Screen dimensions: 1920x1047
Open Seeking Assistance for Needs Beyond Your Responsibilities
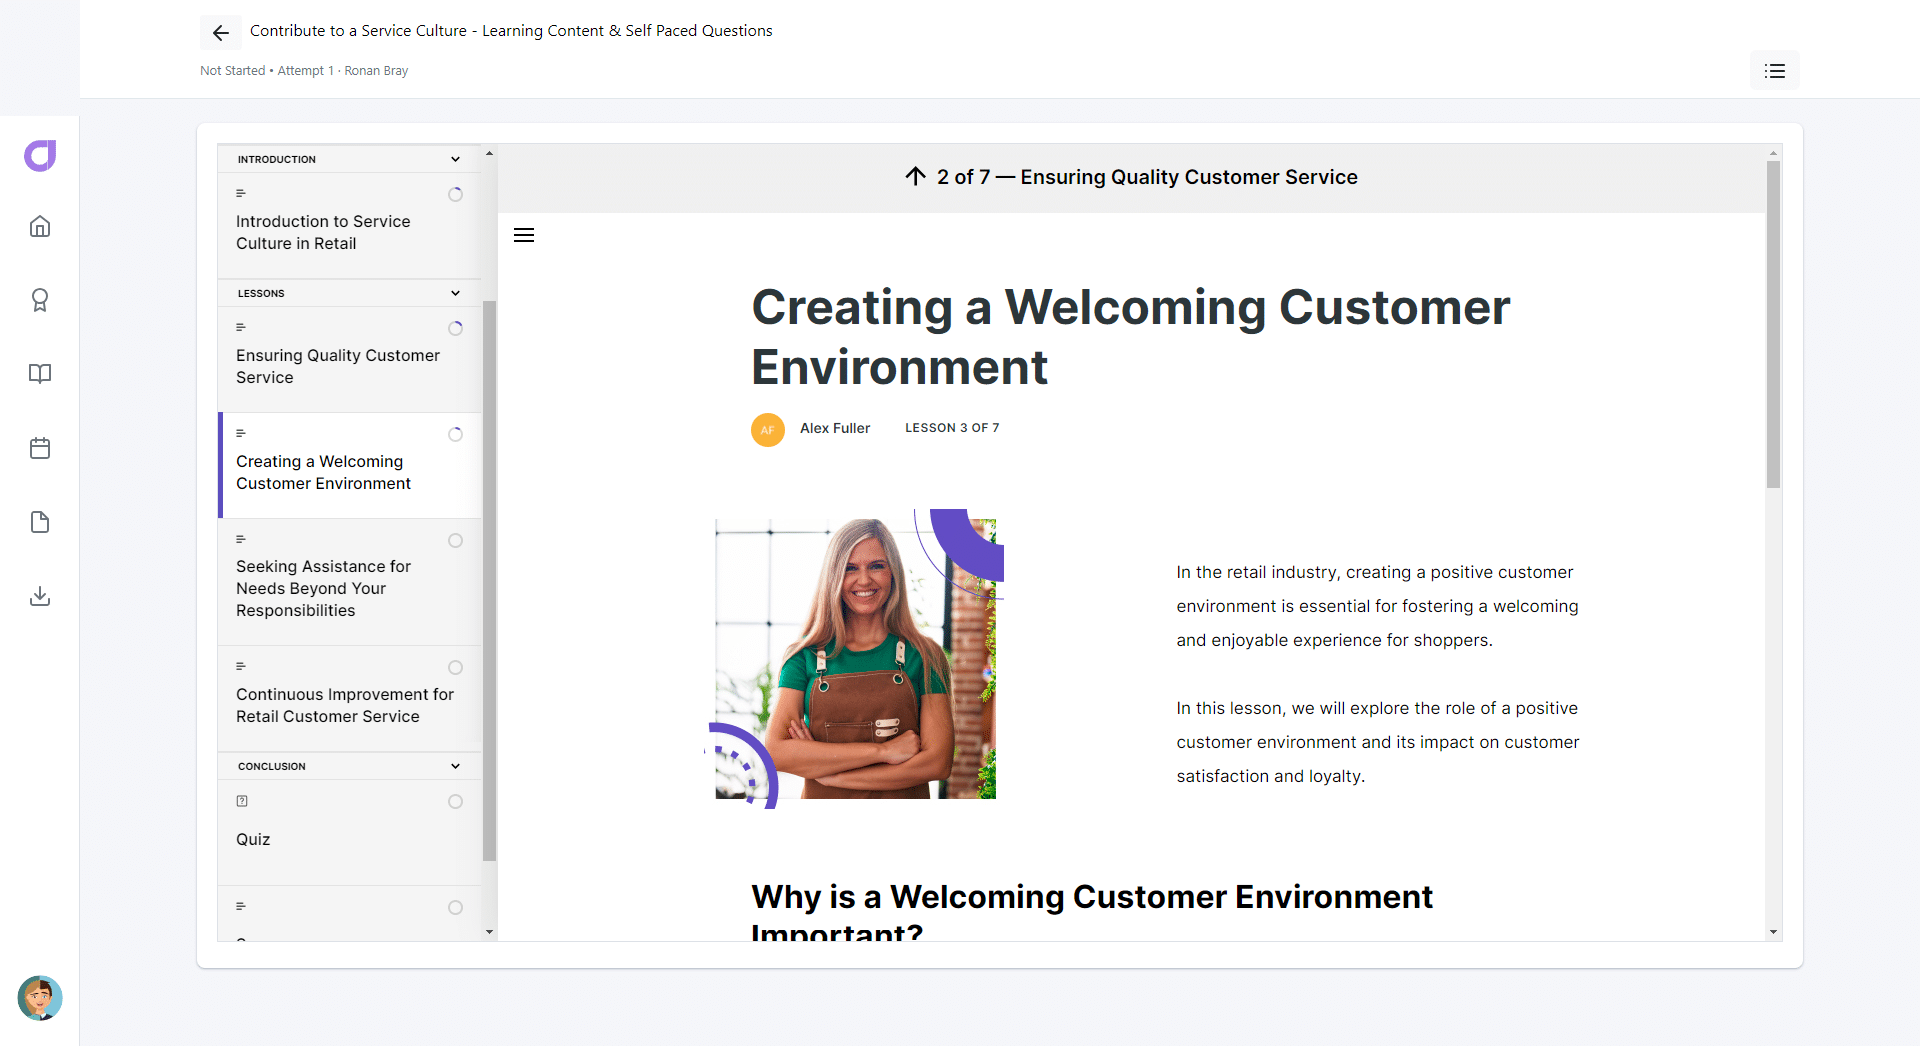click(349, 582)
